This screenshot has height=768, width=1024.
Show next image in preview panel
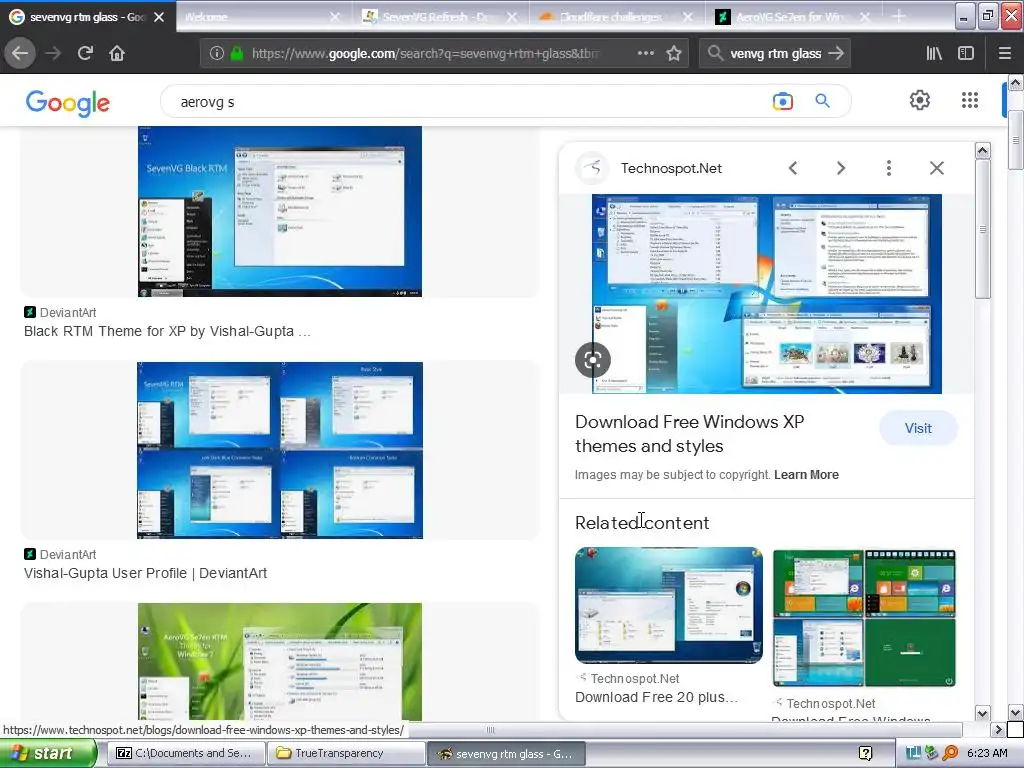coord(840,168)
